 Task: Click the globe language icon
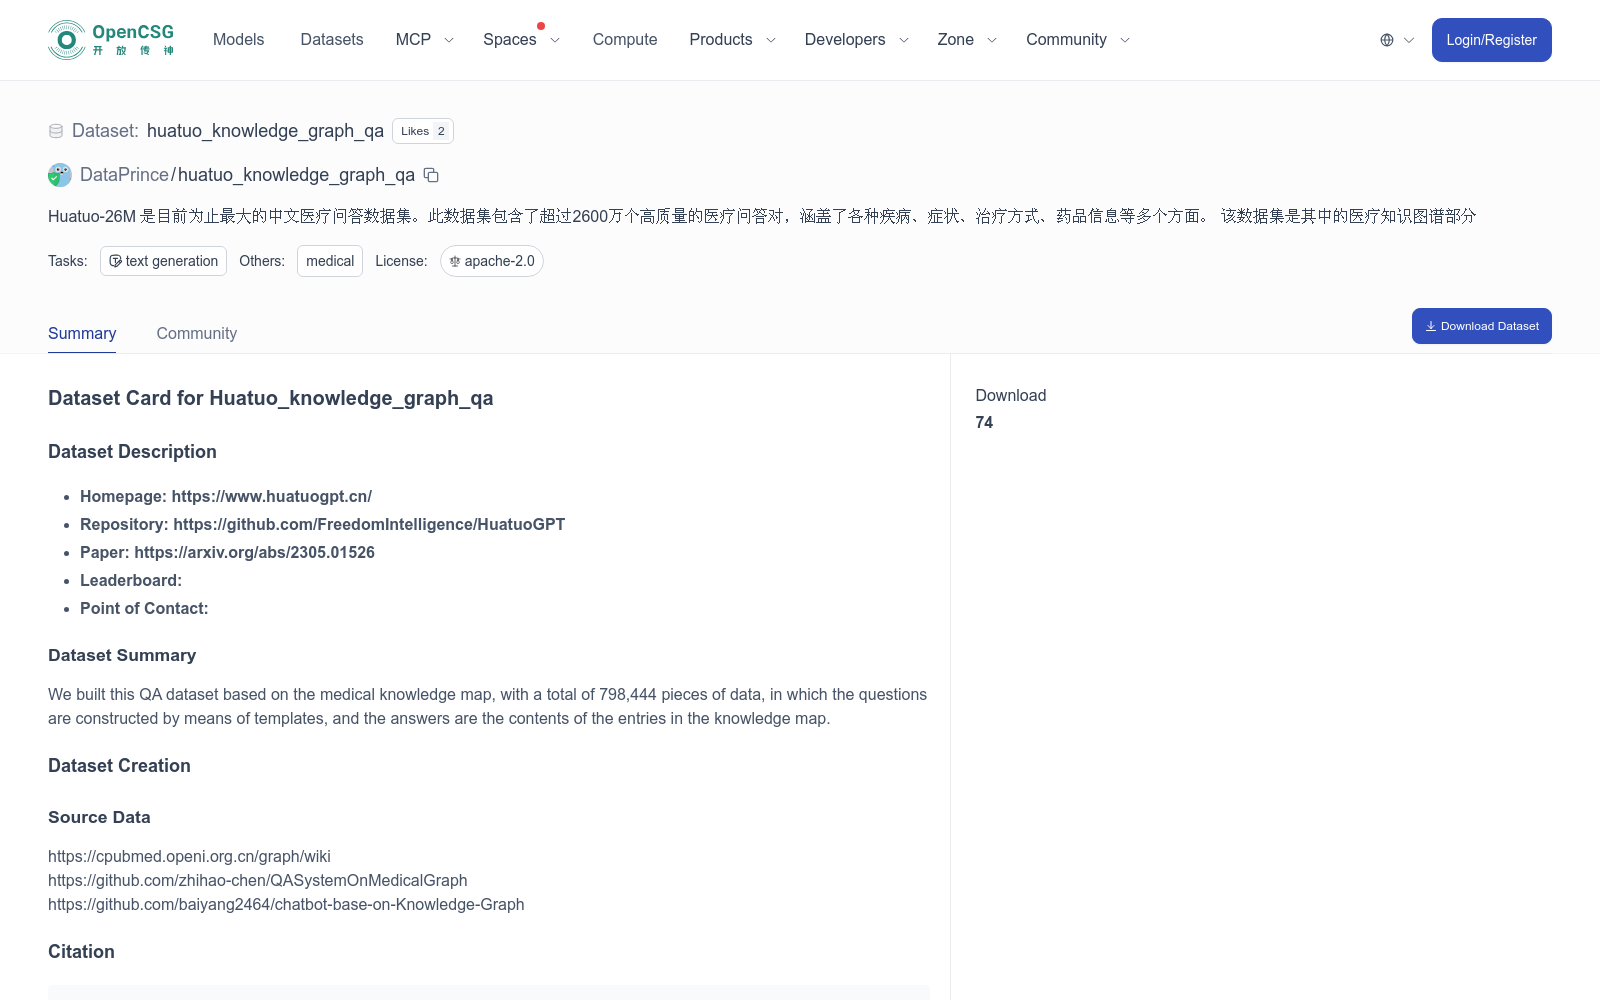1387,40
